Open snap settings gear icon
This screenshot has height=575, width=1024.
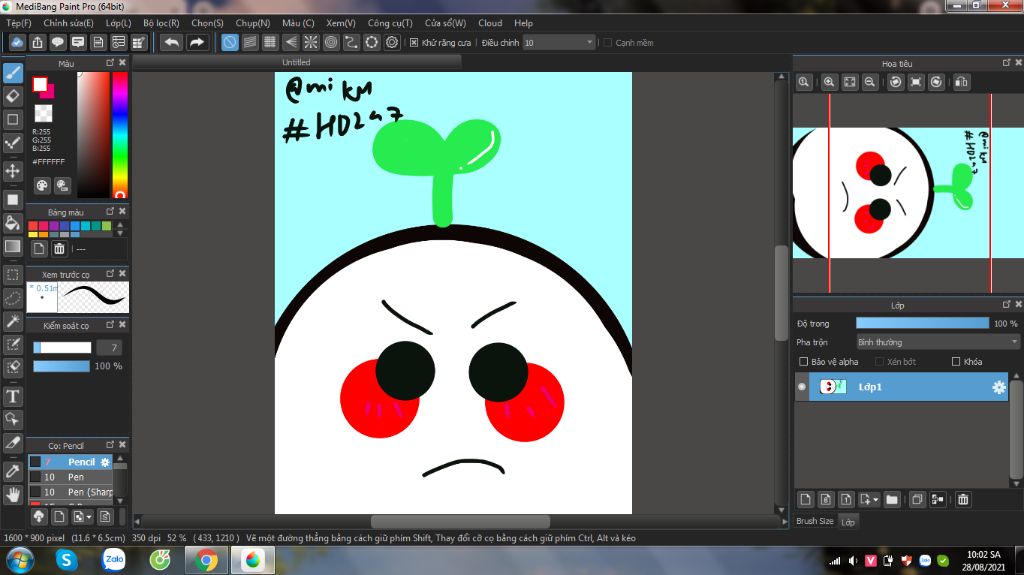coord(392,42)
